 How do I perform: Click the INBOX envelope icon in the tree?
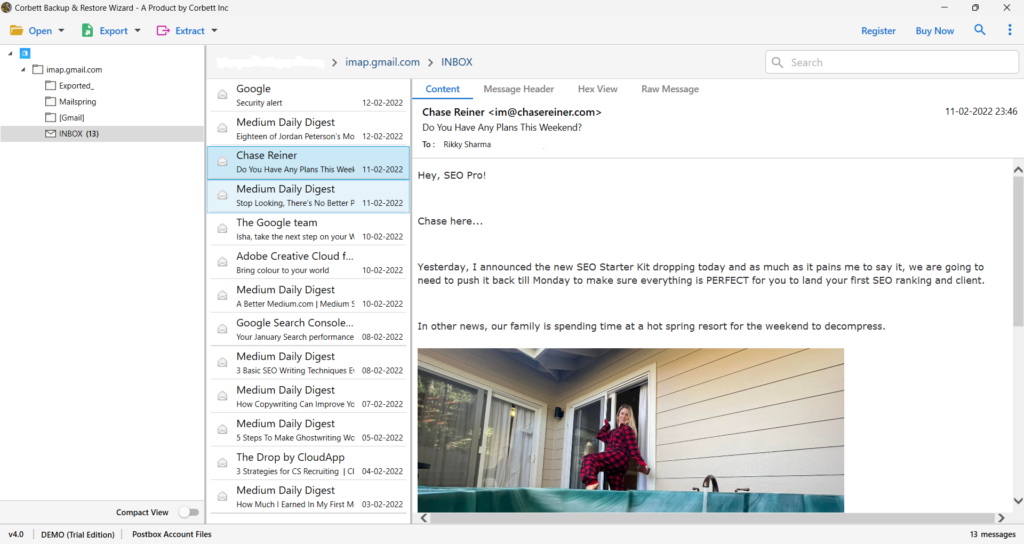pyautogui.click(x=50, y=133)
